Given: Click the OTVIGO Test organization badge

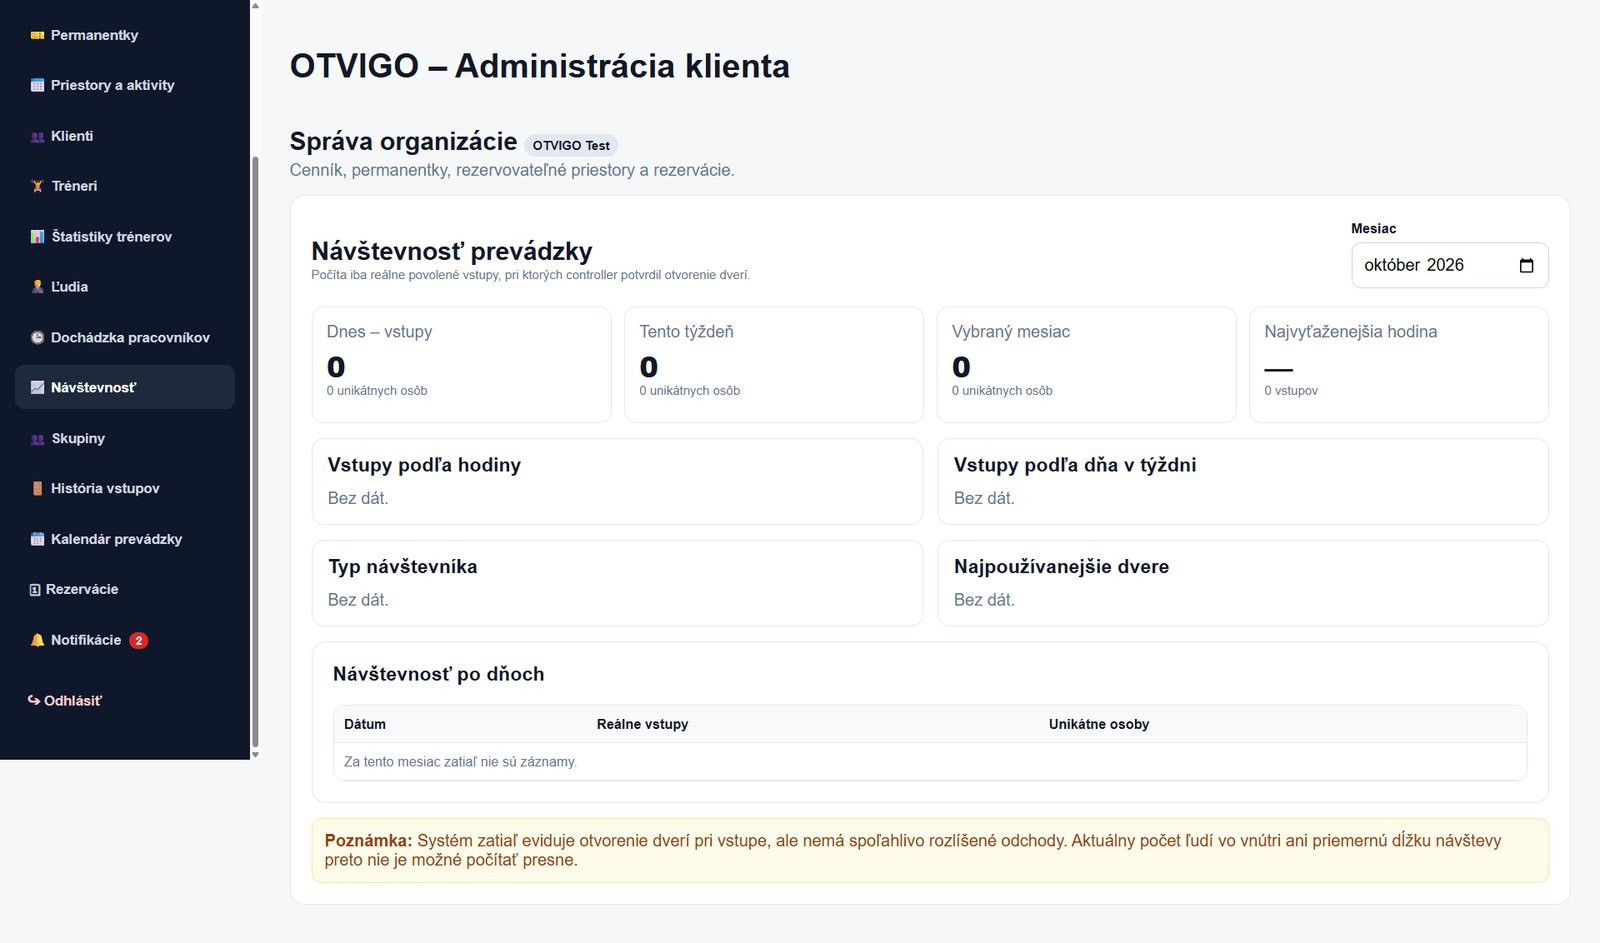Looking at the screenshot, I should coord(571,145).
